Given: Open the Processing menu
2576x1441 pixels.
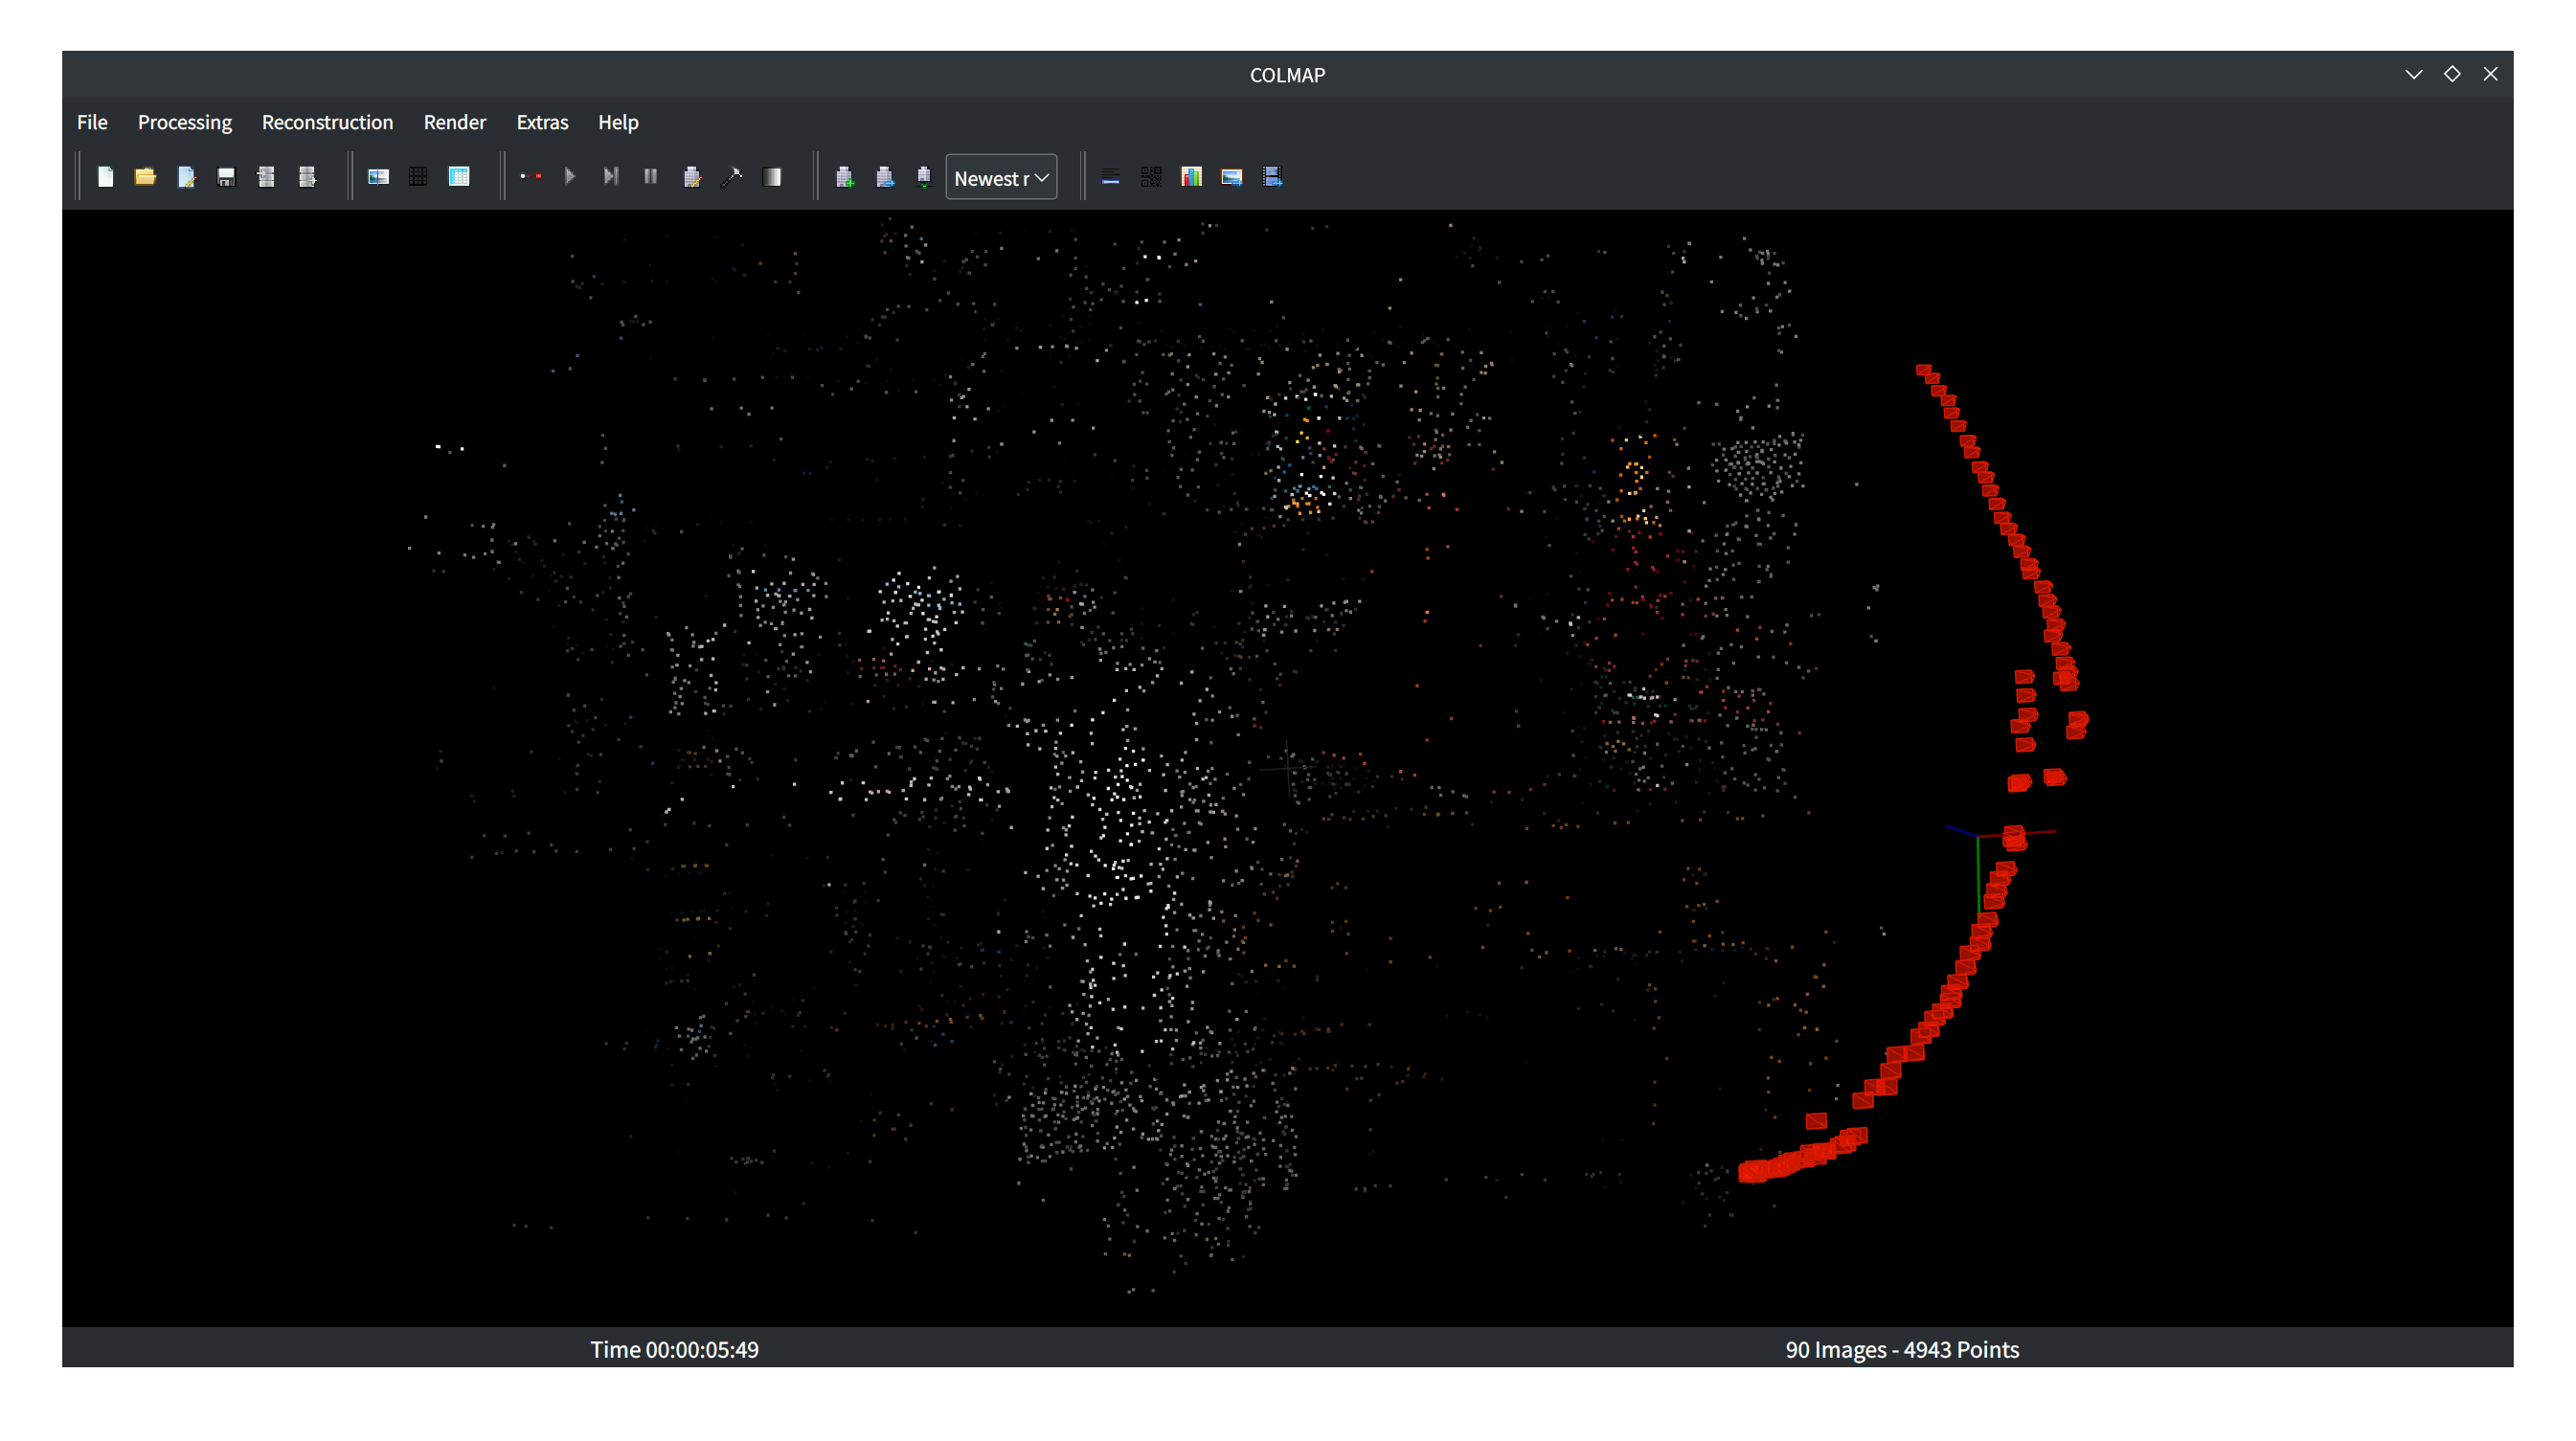Looking at the screenshot, I should coord(185,122).
